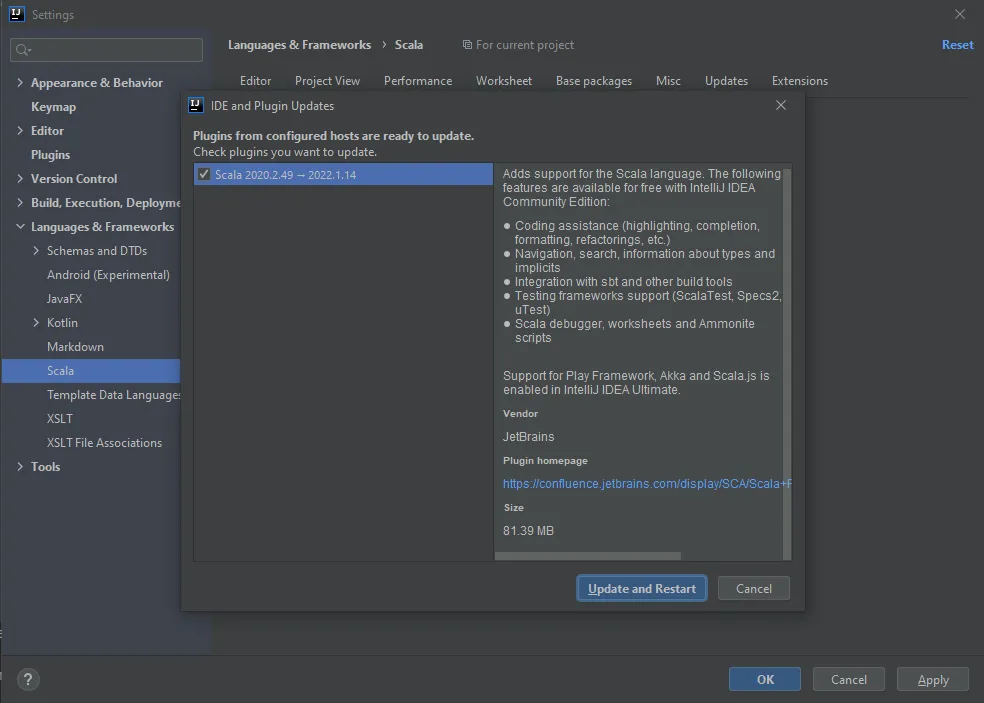Select Template Data Languages item
The width and height of the screenshot is (984, 703).
click(x=114, y=394)
